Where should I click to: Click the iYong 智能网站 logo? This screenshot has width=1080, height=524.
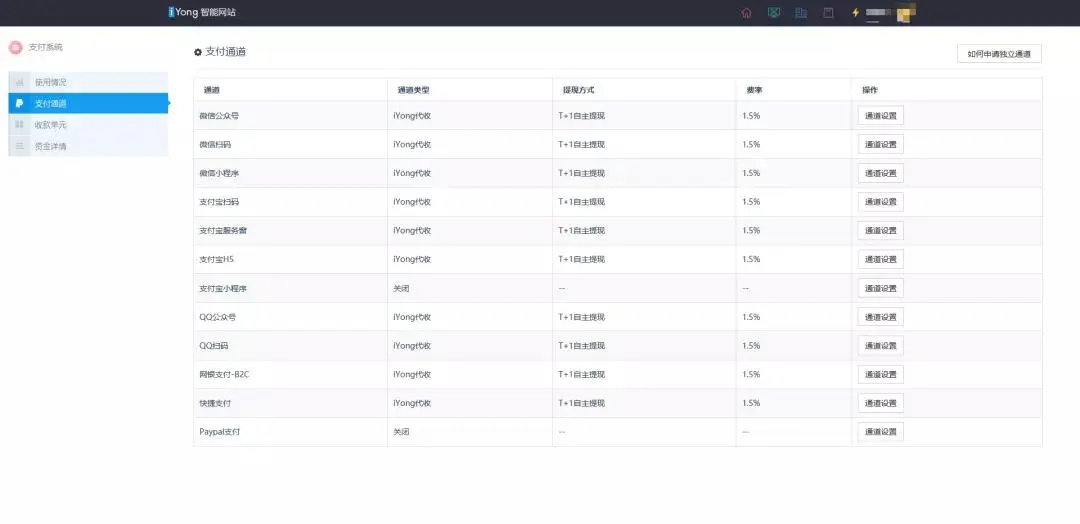pyautogui.click(x=202, y=12)
